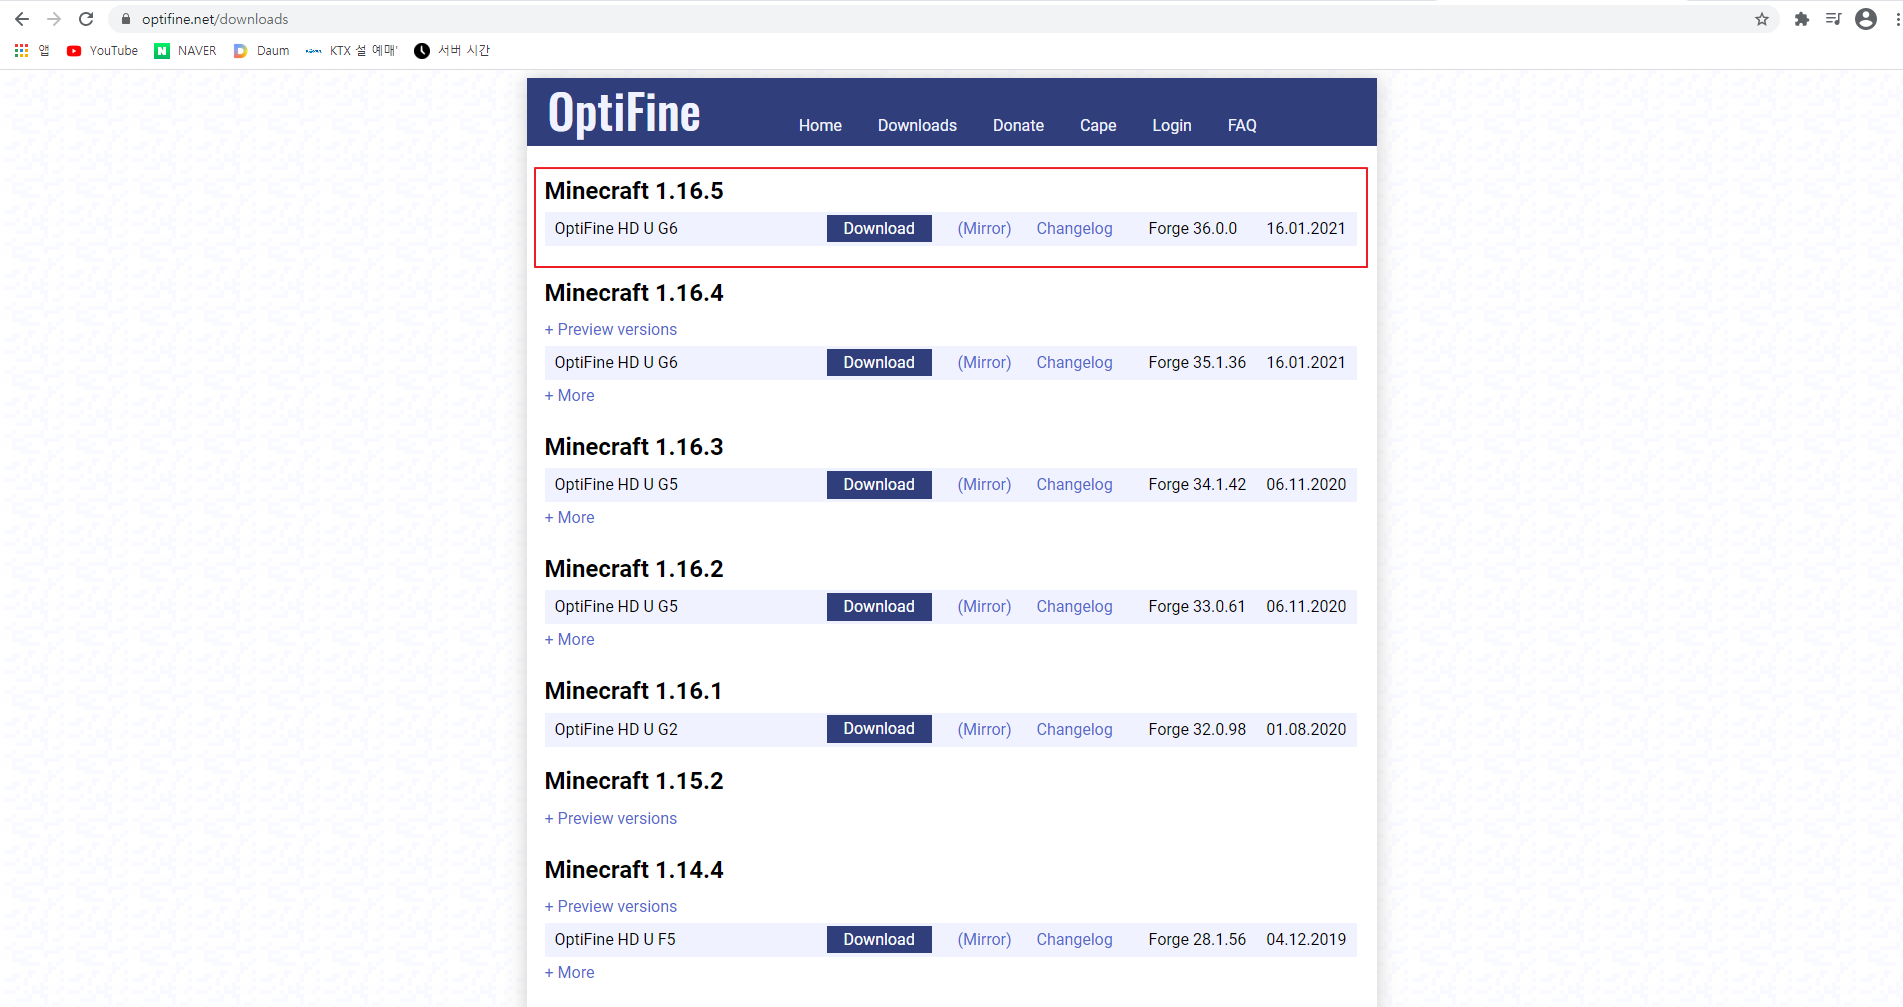This screenshot has height=1007, width=1903.
Task: Open the Mirror link for Minecraft 1.16.5
Action: 984,228
